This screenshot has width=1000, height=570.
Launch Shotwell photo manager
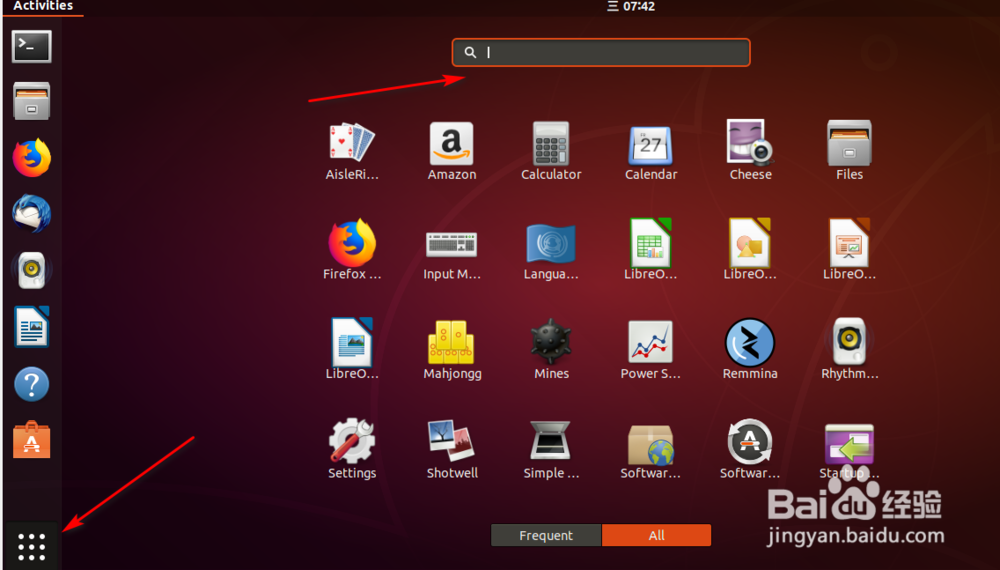pos(452,449)
